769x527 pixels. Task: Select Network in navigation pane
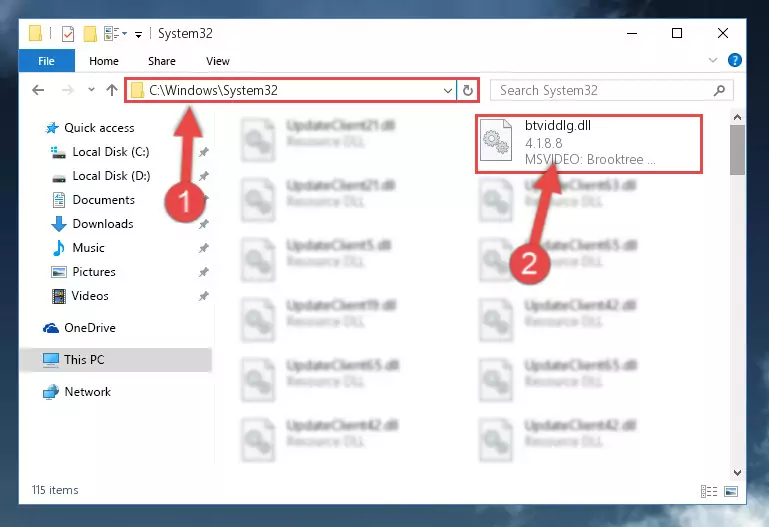click(x=87, y=392)
